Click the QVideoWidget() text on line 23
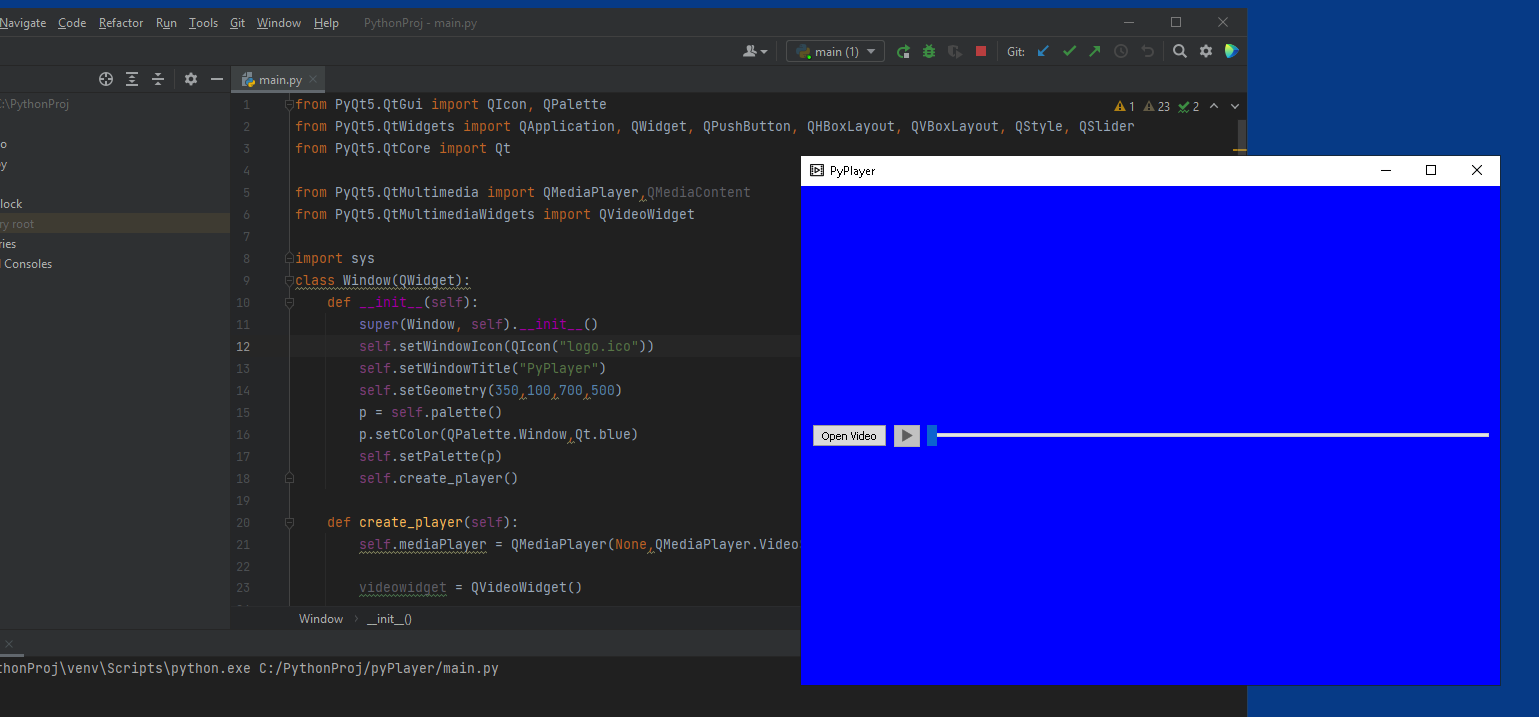Screen dimensions: 1539x717 pyautogui.click(x=527, y=588)
